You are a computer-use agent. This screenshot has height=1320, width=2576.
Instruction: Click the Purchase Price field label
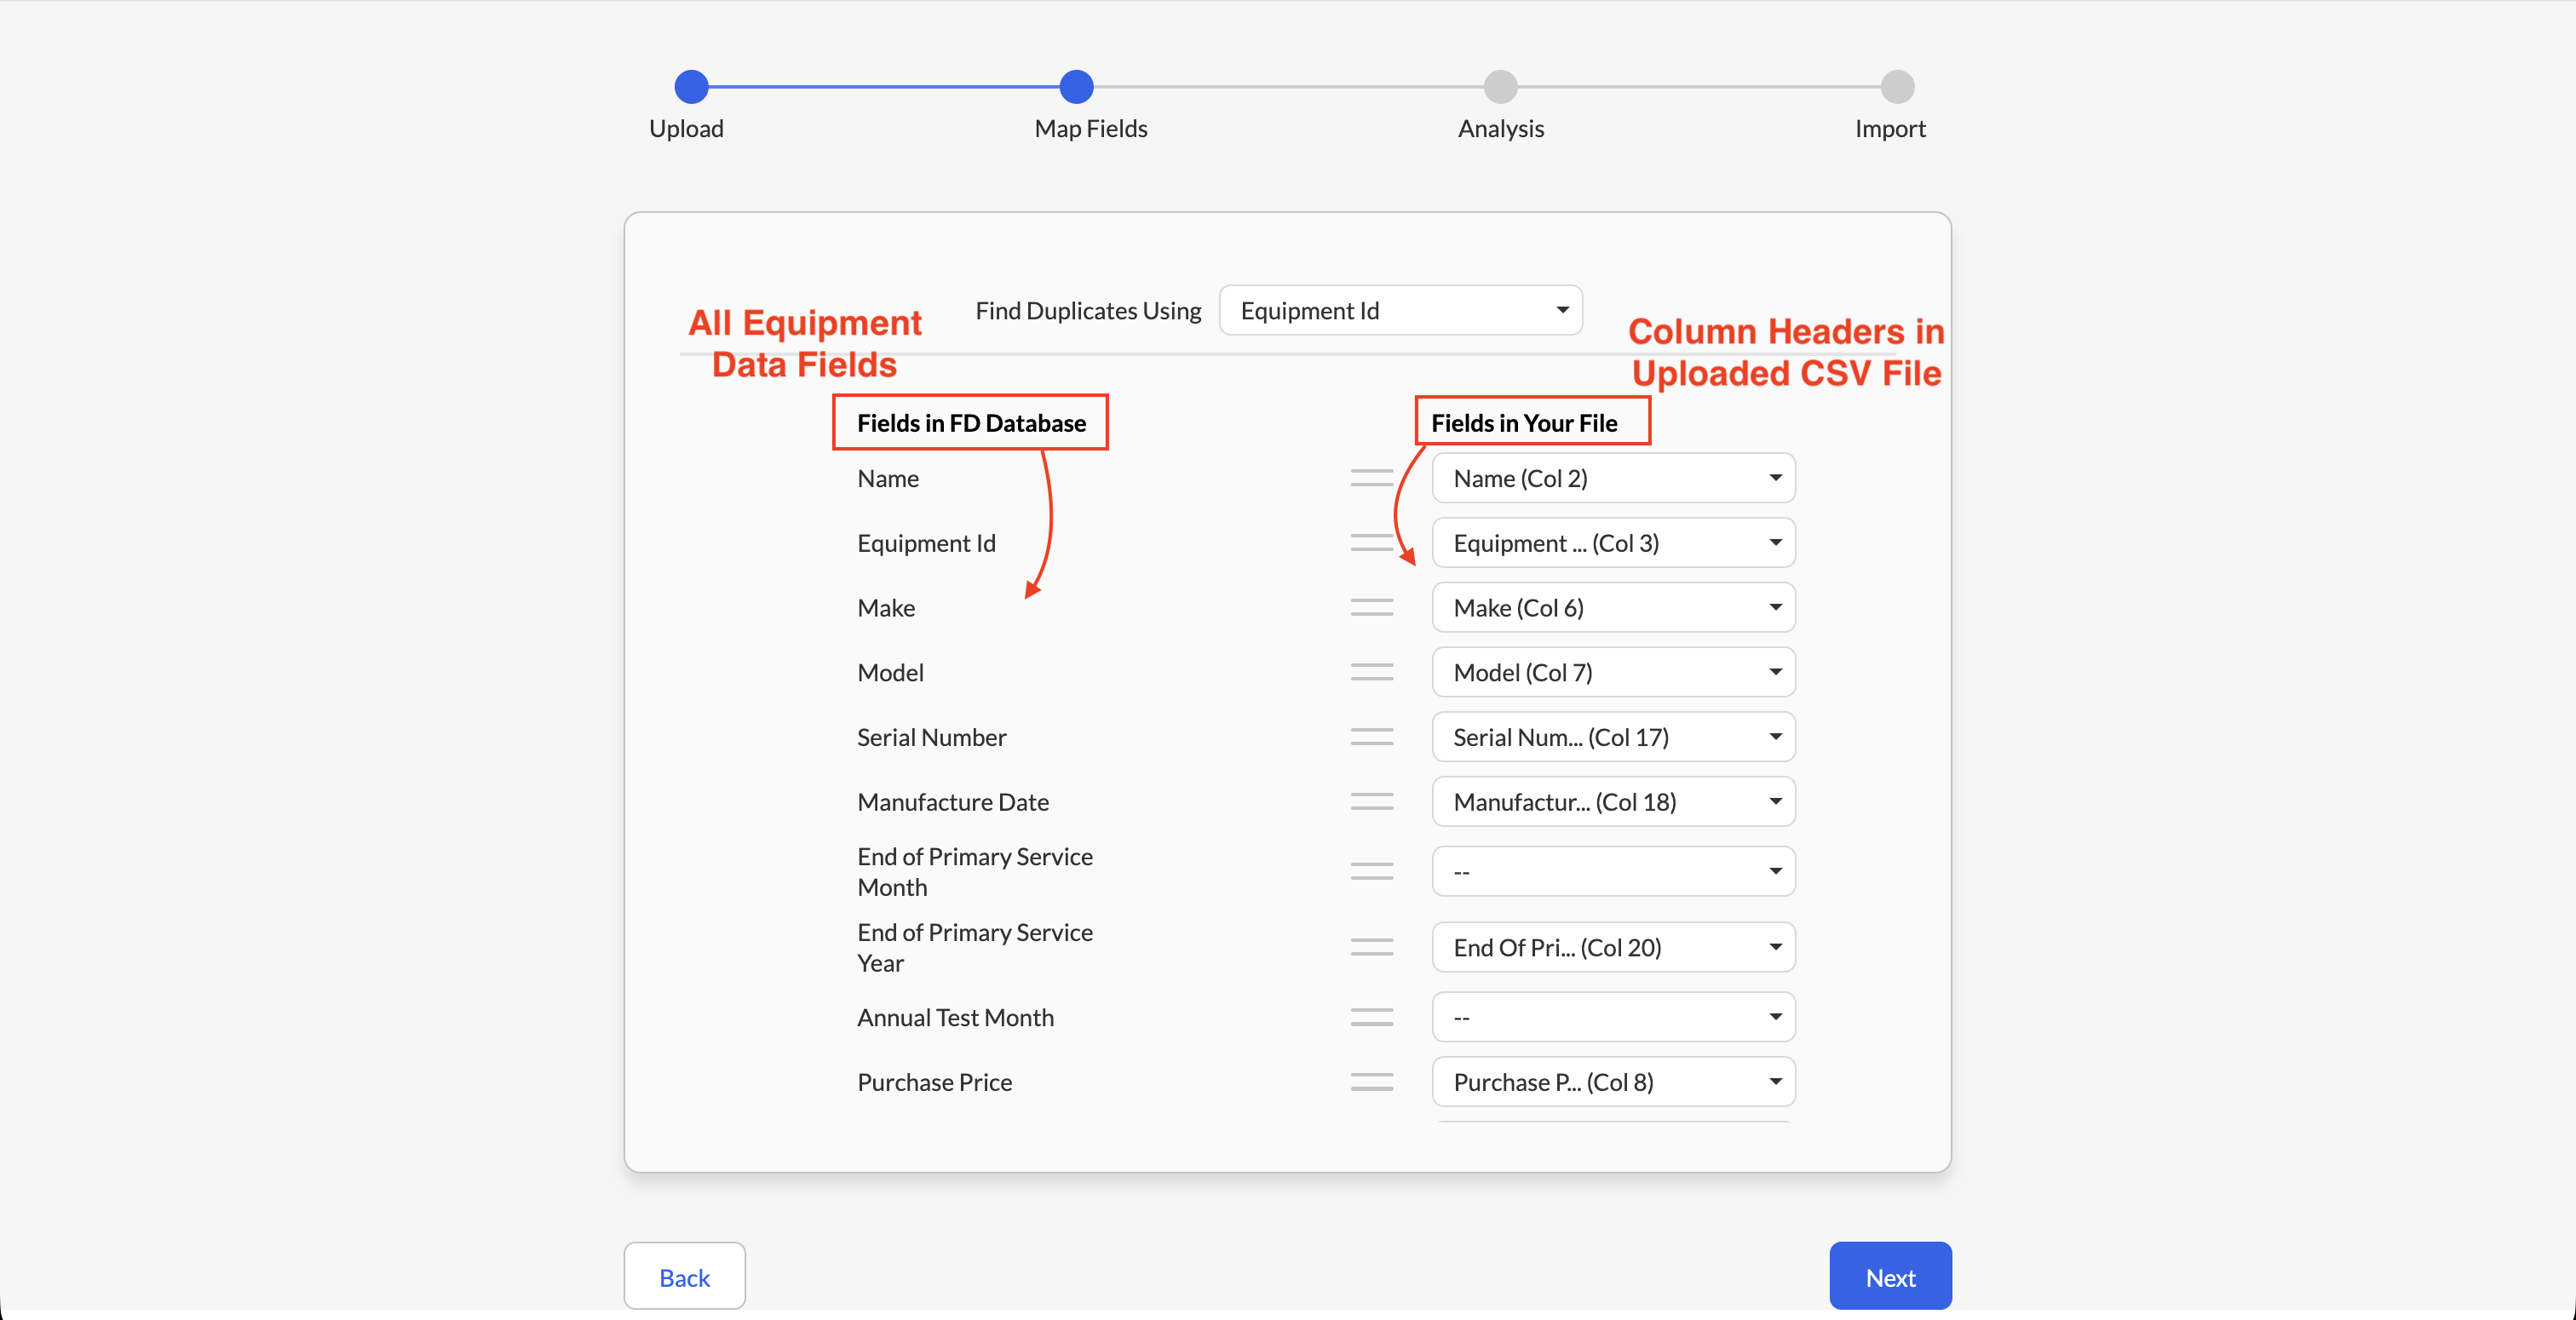pyautogui.click(x=934, y=1082)
